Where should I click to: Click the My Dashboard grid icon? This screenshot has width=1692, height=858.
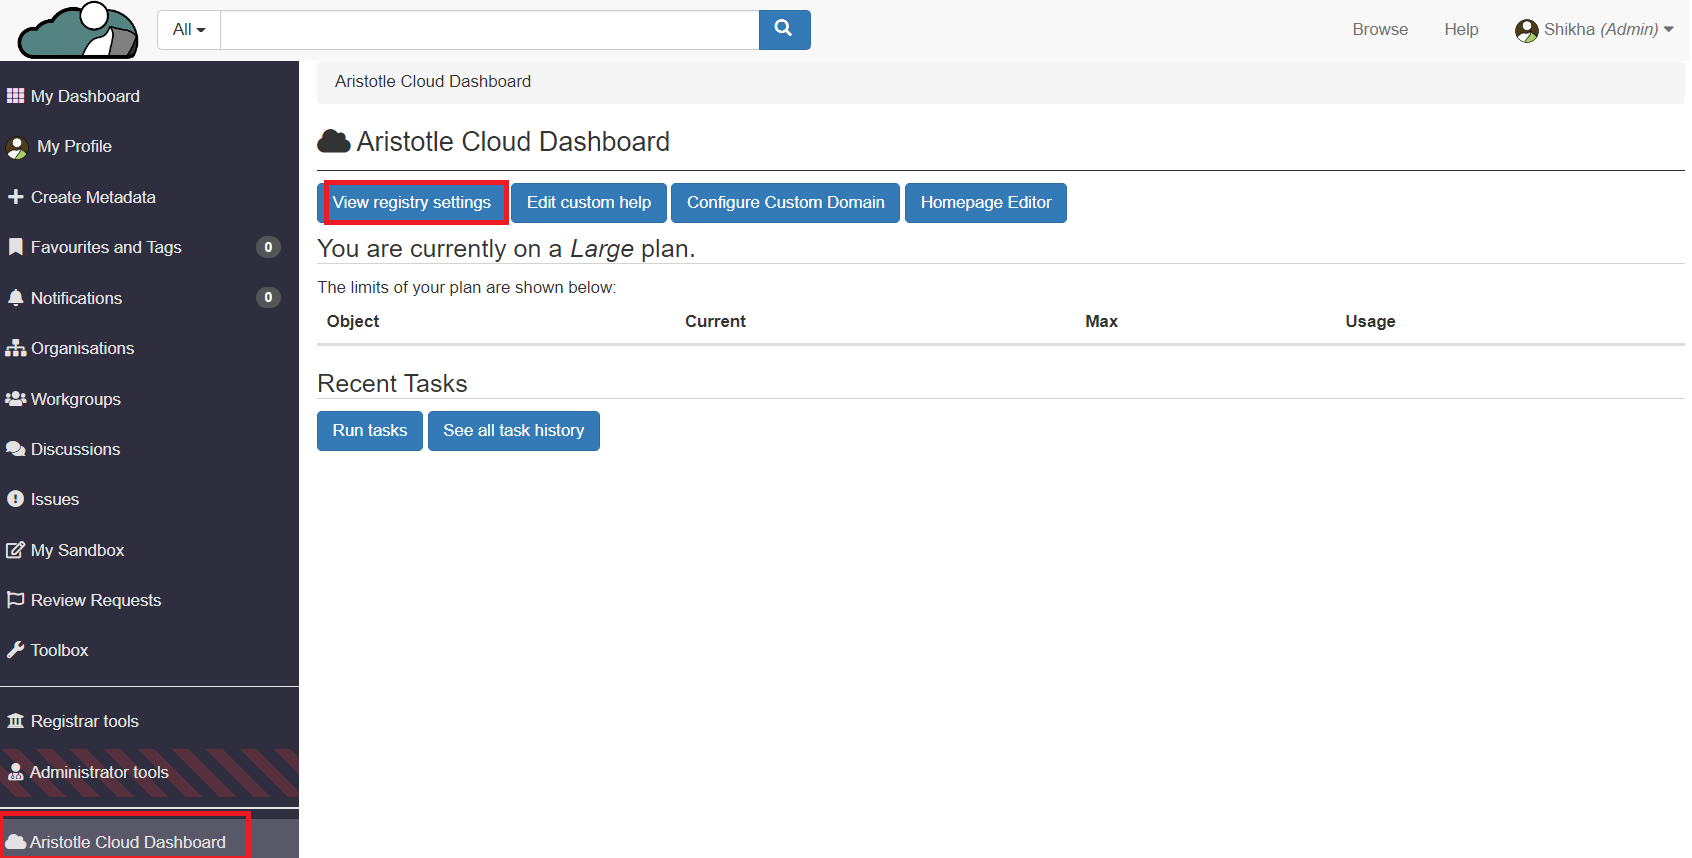[15, 96]
